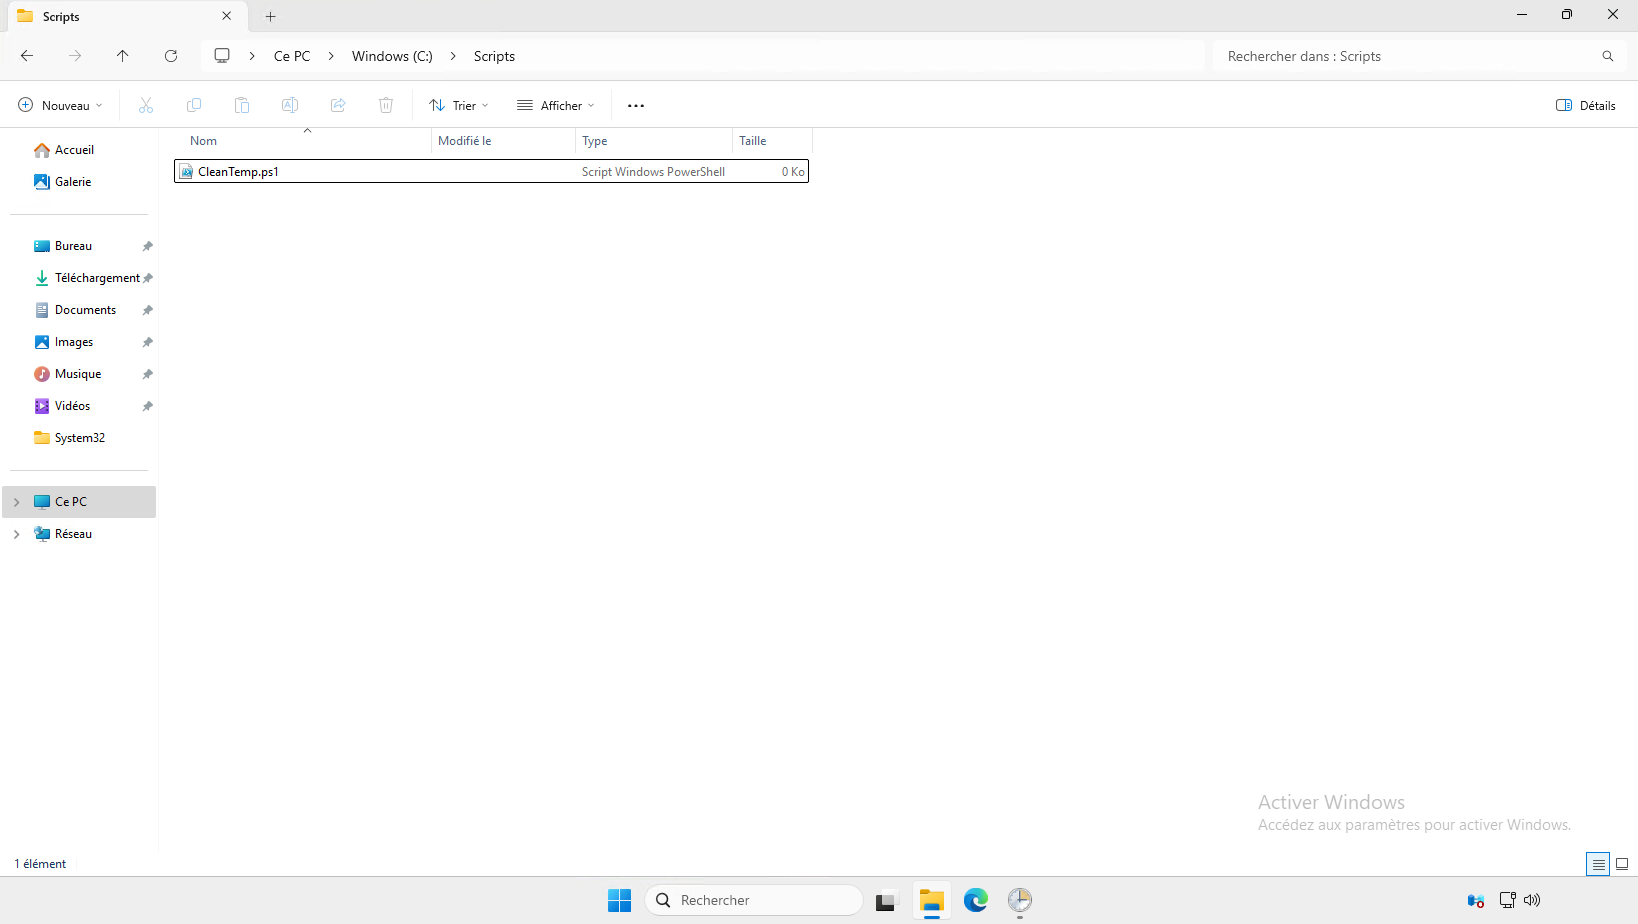Expand the Ce PC tree node
Image resolution: width=1638 pixels, height=924 pixels.
(17, 502)
